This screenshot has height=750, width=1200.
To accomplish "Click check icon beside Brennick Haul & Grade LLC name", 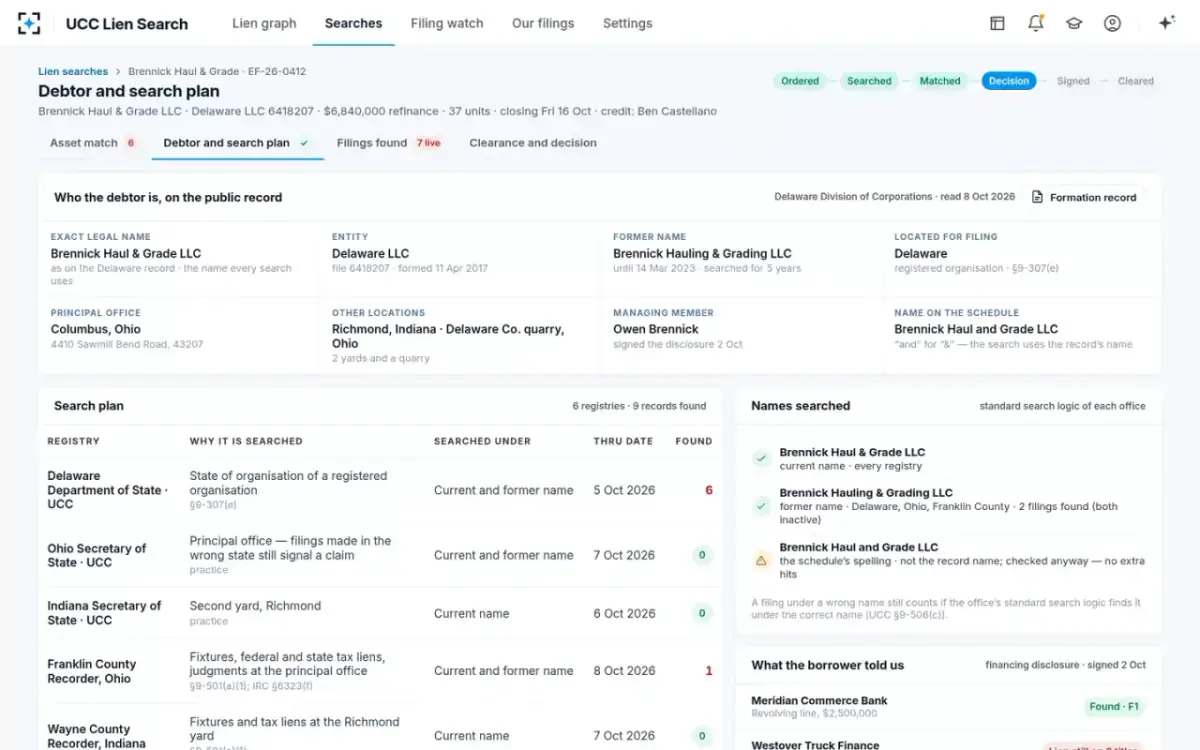I will click(x=762, y=459).
